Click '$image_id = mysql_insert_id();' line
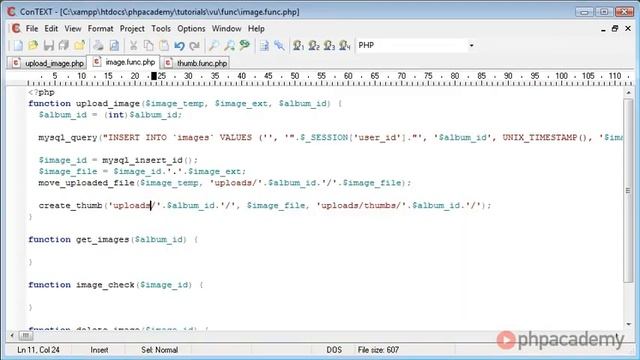The height and width of the screenshot is (360, 640). 118,160
